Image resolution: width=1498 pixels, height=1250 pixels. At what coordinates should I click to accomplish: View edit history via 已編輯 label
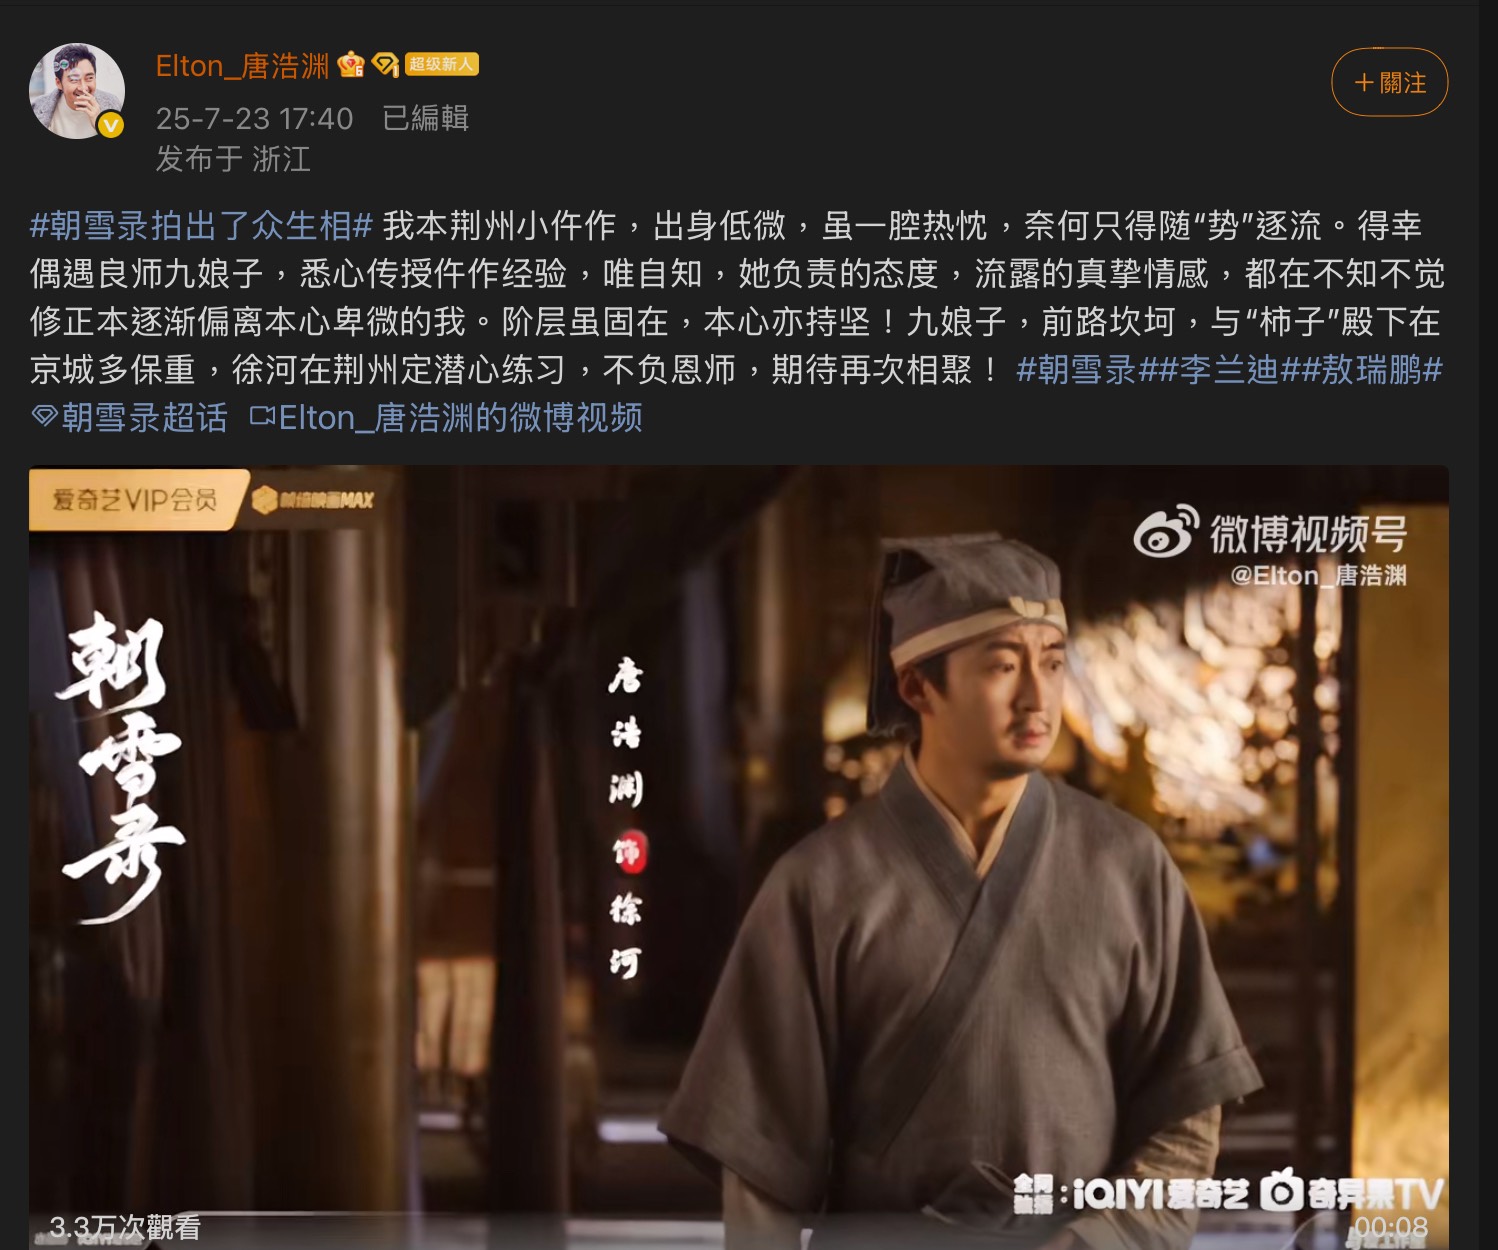(425, 118)
